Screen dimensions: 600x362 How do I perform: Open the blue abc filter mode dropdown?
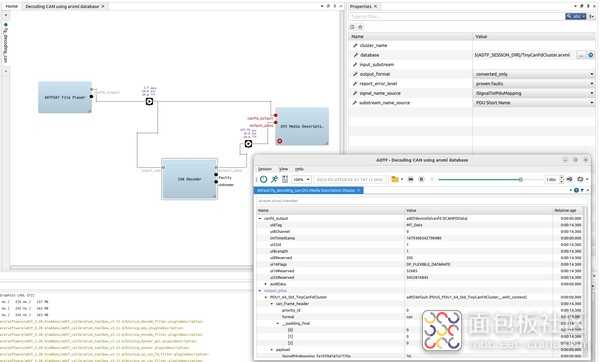point(576,16)
